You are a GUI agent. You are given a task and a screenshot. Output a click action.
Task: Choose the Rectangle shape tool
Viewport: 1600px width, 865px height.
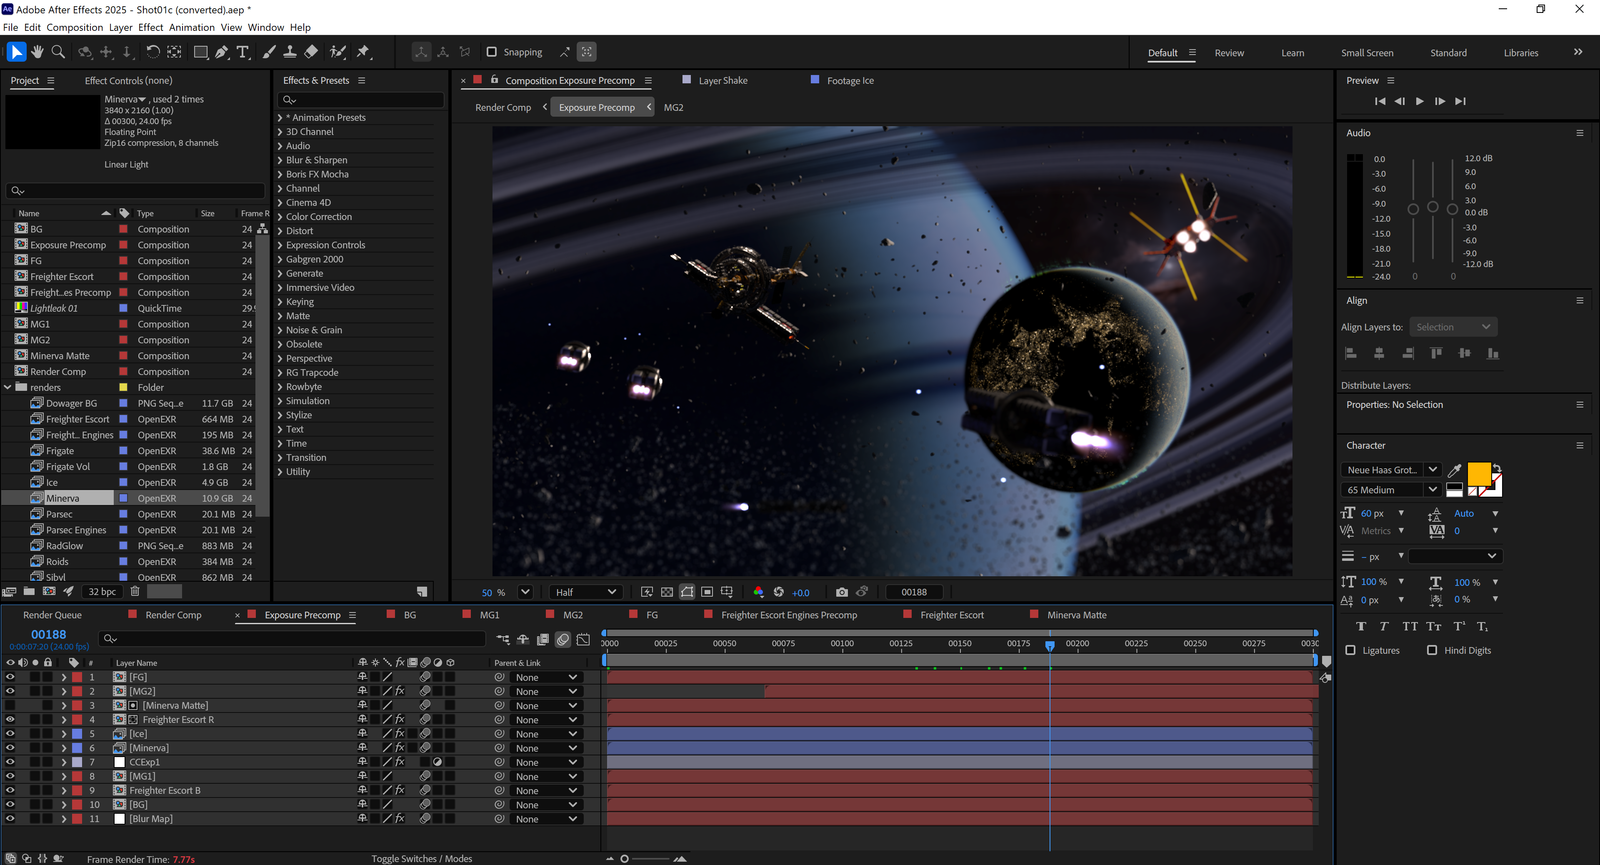(200, 52)
